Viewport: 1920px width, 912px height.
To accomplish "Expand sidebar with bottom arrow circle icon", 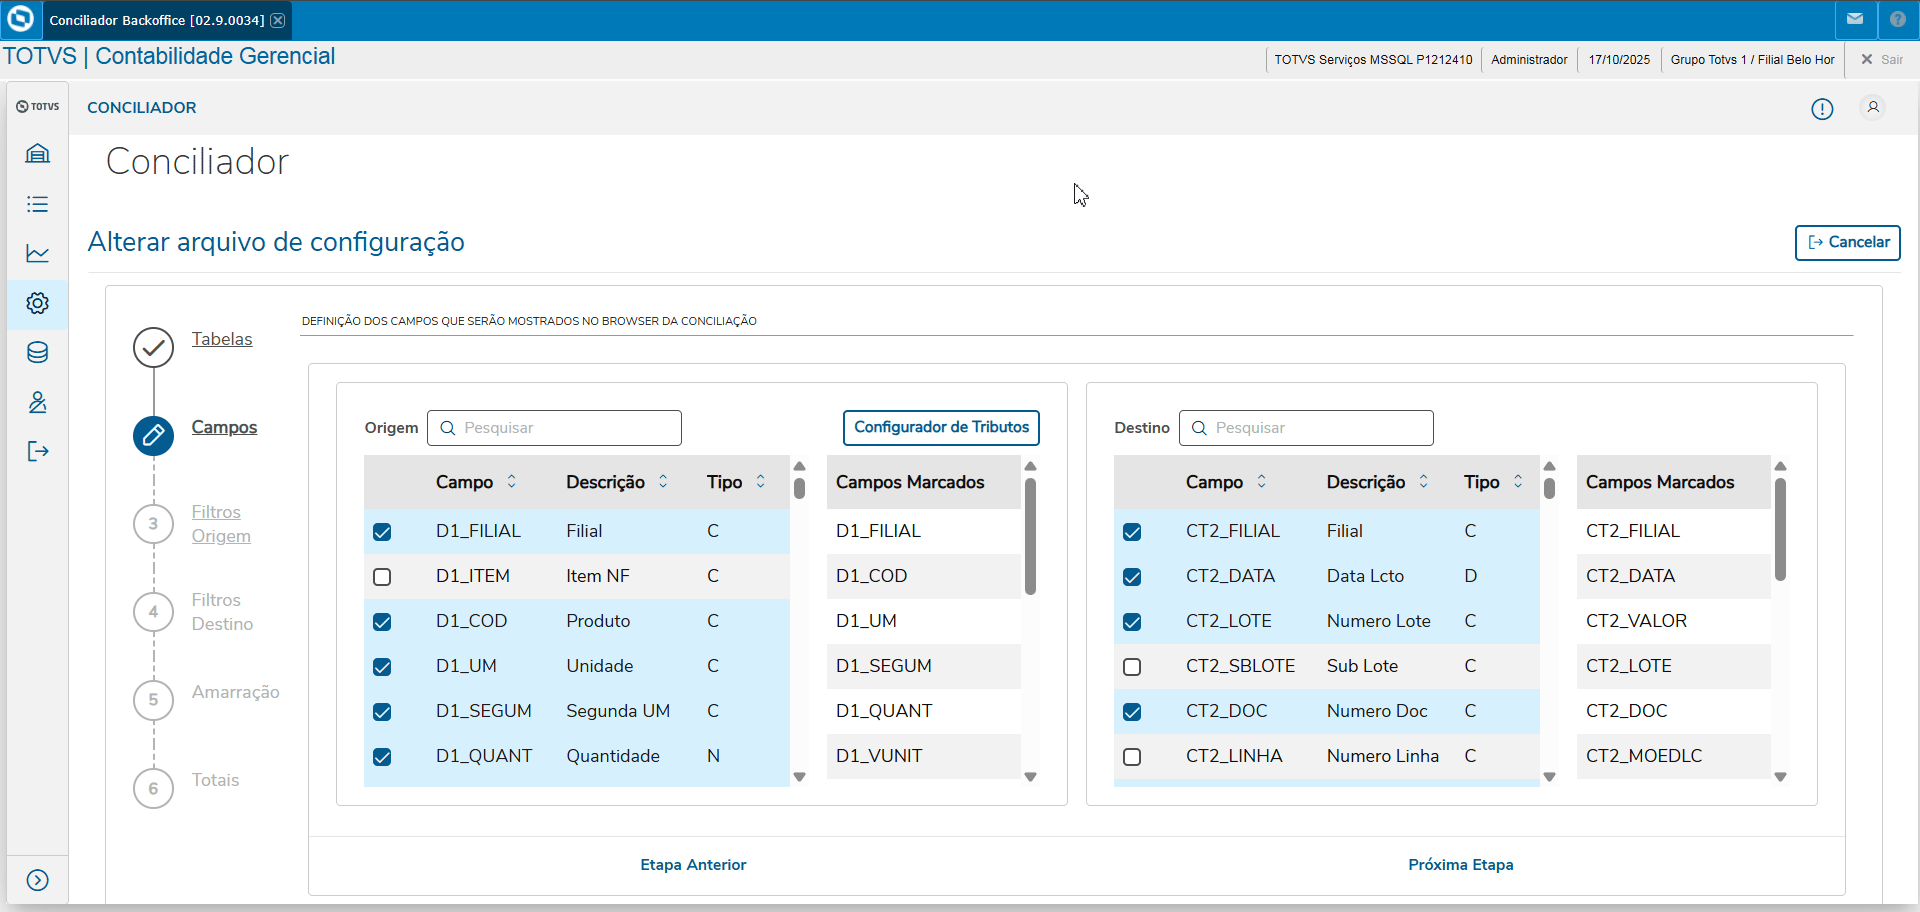I will coord(37,880).
